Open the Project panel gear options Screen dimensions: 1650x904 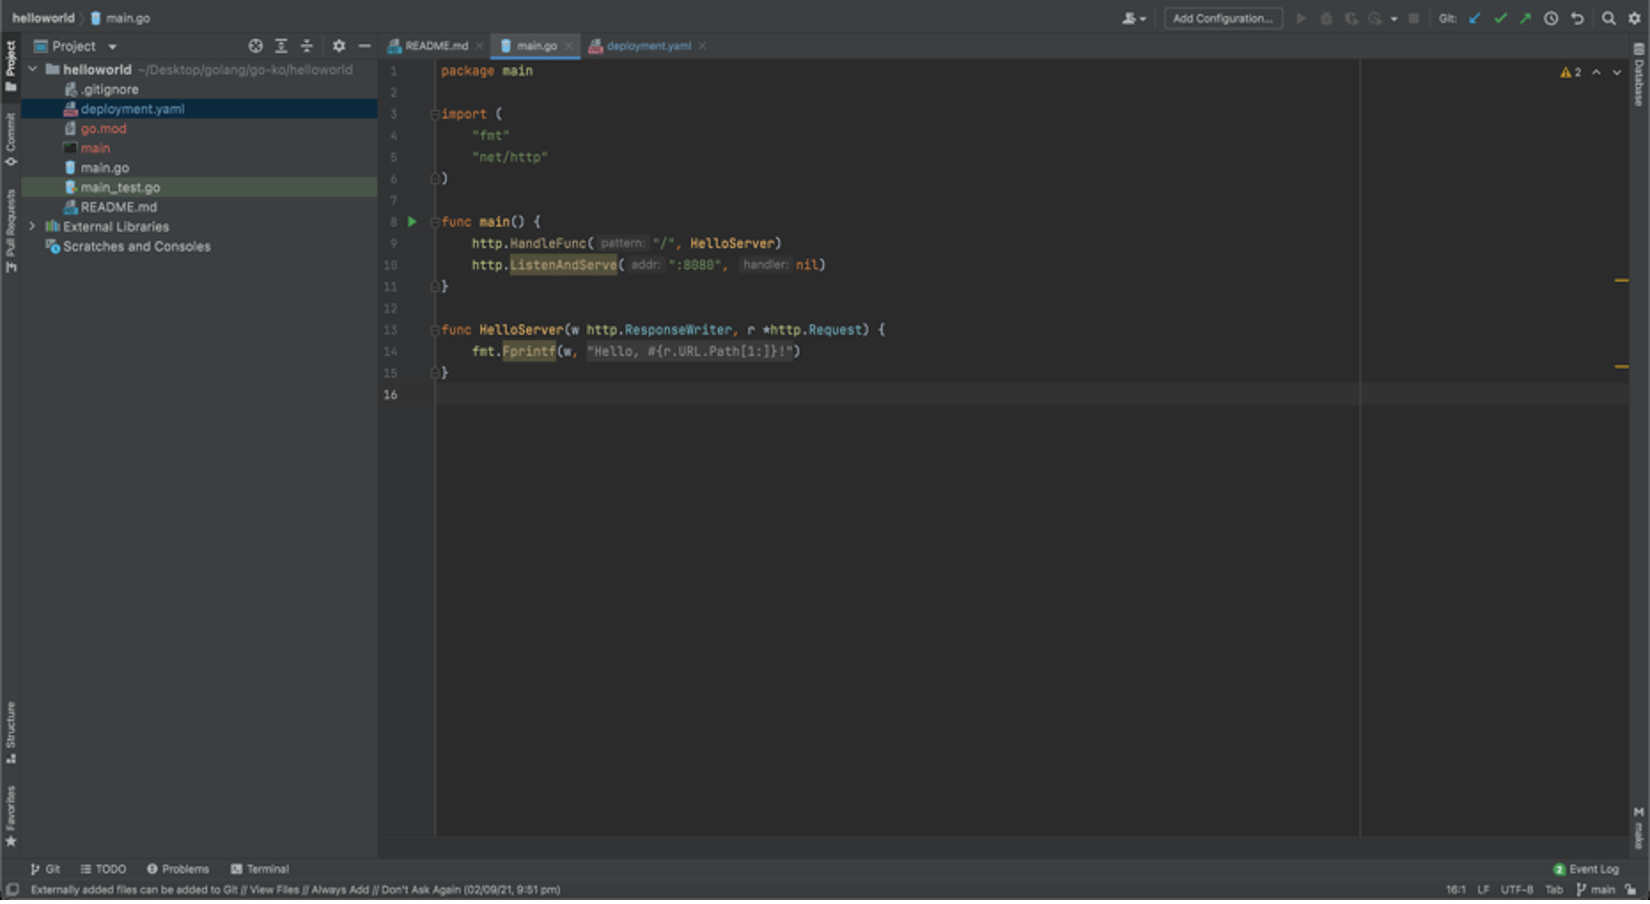coord(339,46)
